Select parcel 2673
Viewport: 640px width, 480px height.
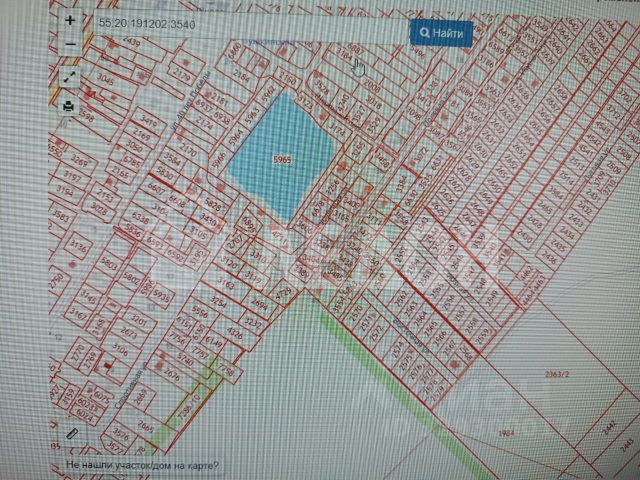129,333
